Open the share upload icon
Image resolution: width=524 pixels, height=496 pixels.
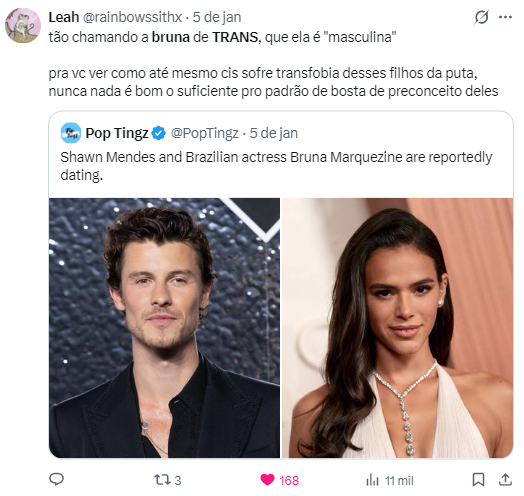tap(505, 480)
